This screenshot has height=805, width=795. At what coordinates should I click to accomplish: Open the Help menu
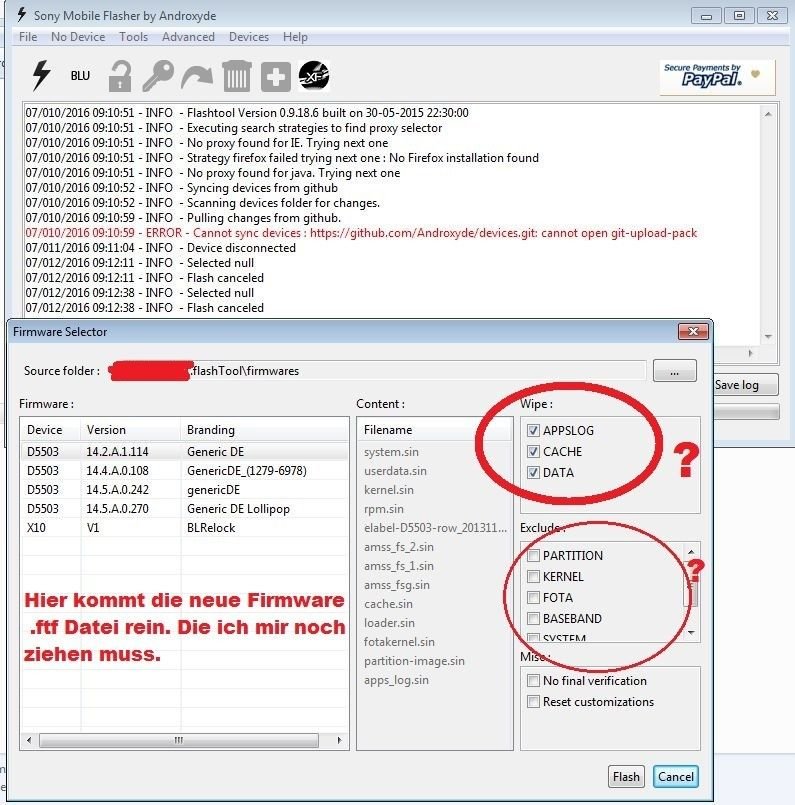295,37
